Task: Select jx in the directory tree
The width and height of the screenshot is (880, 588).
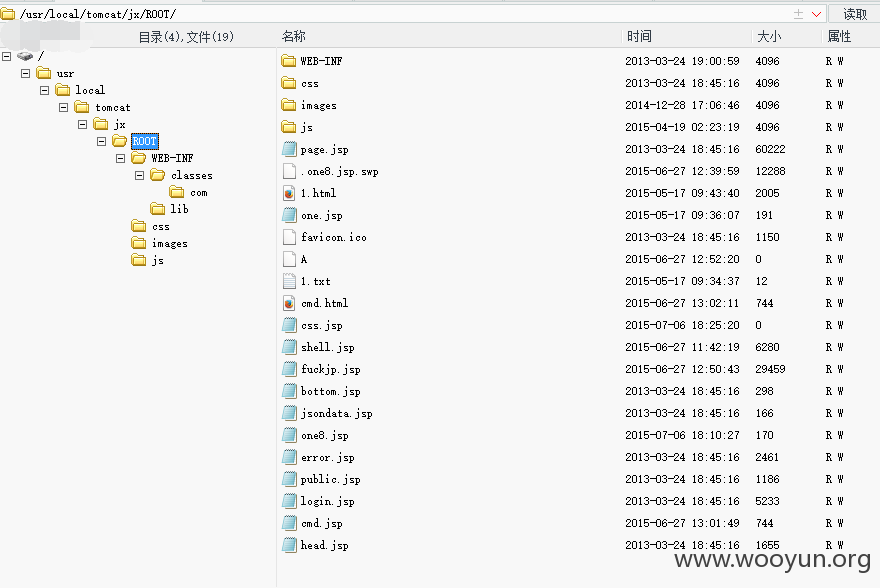Action: [x=120, y=124]
